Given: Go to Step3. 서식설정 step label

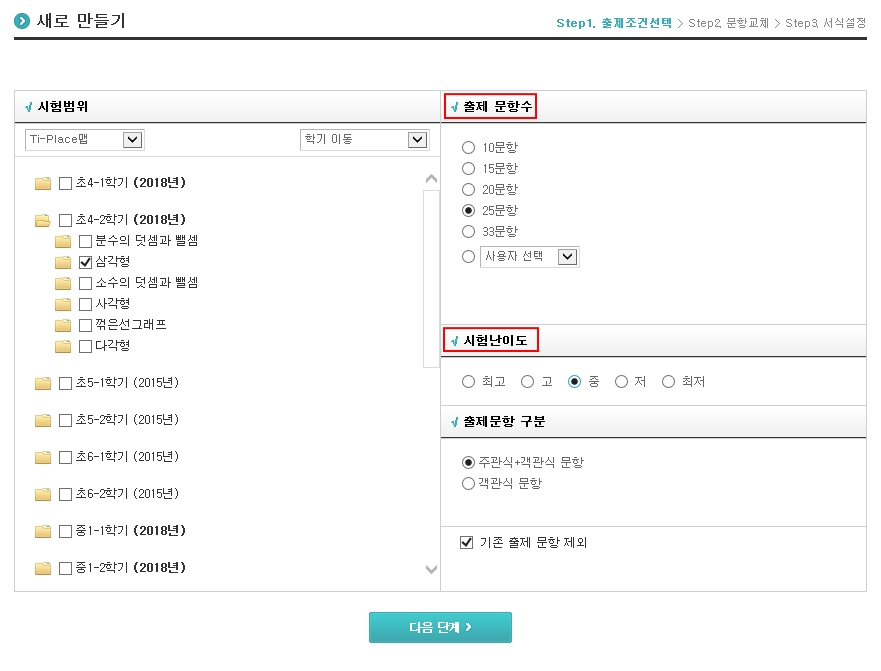Looking at the screenshot, I should click(x=825, y=23).
